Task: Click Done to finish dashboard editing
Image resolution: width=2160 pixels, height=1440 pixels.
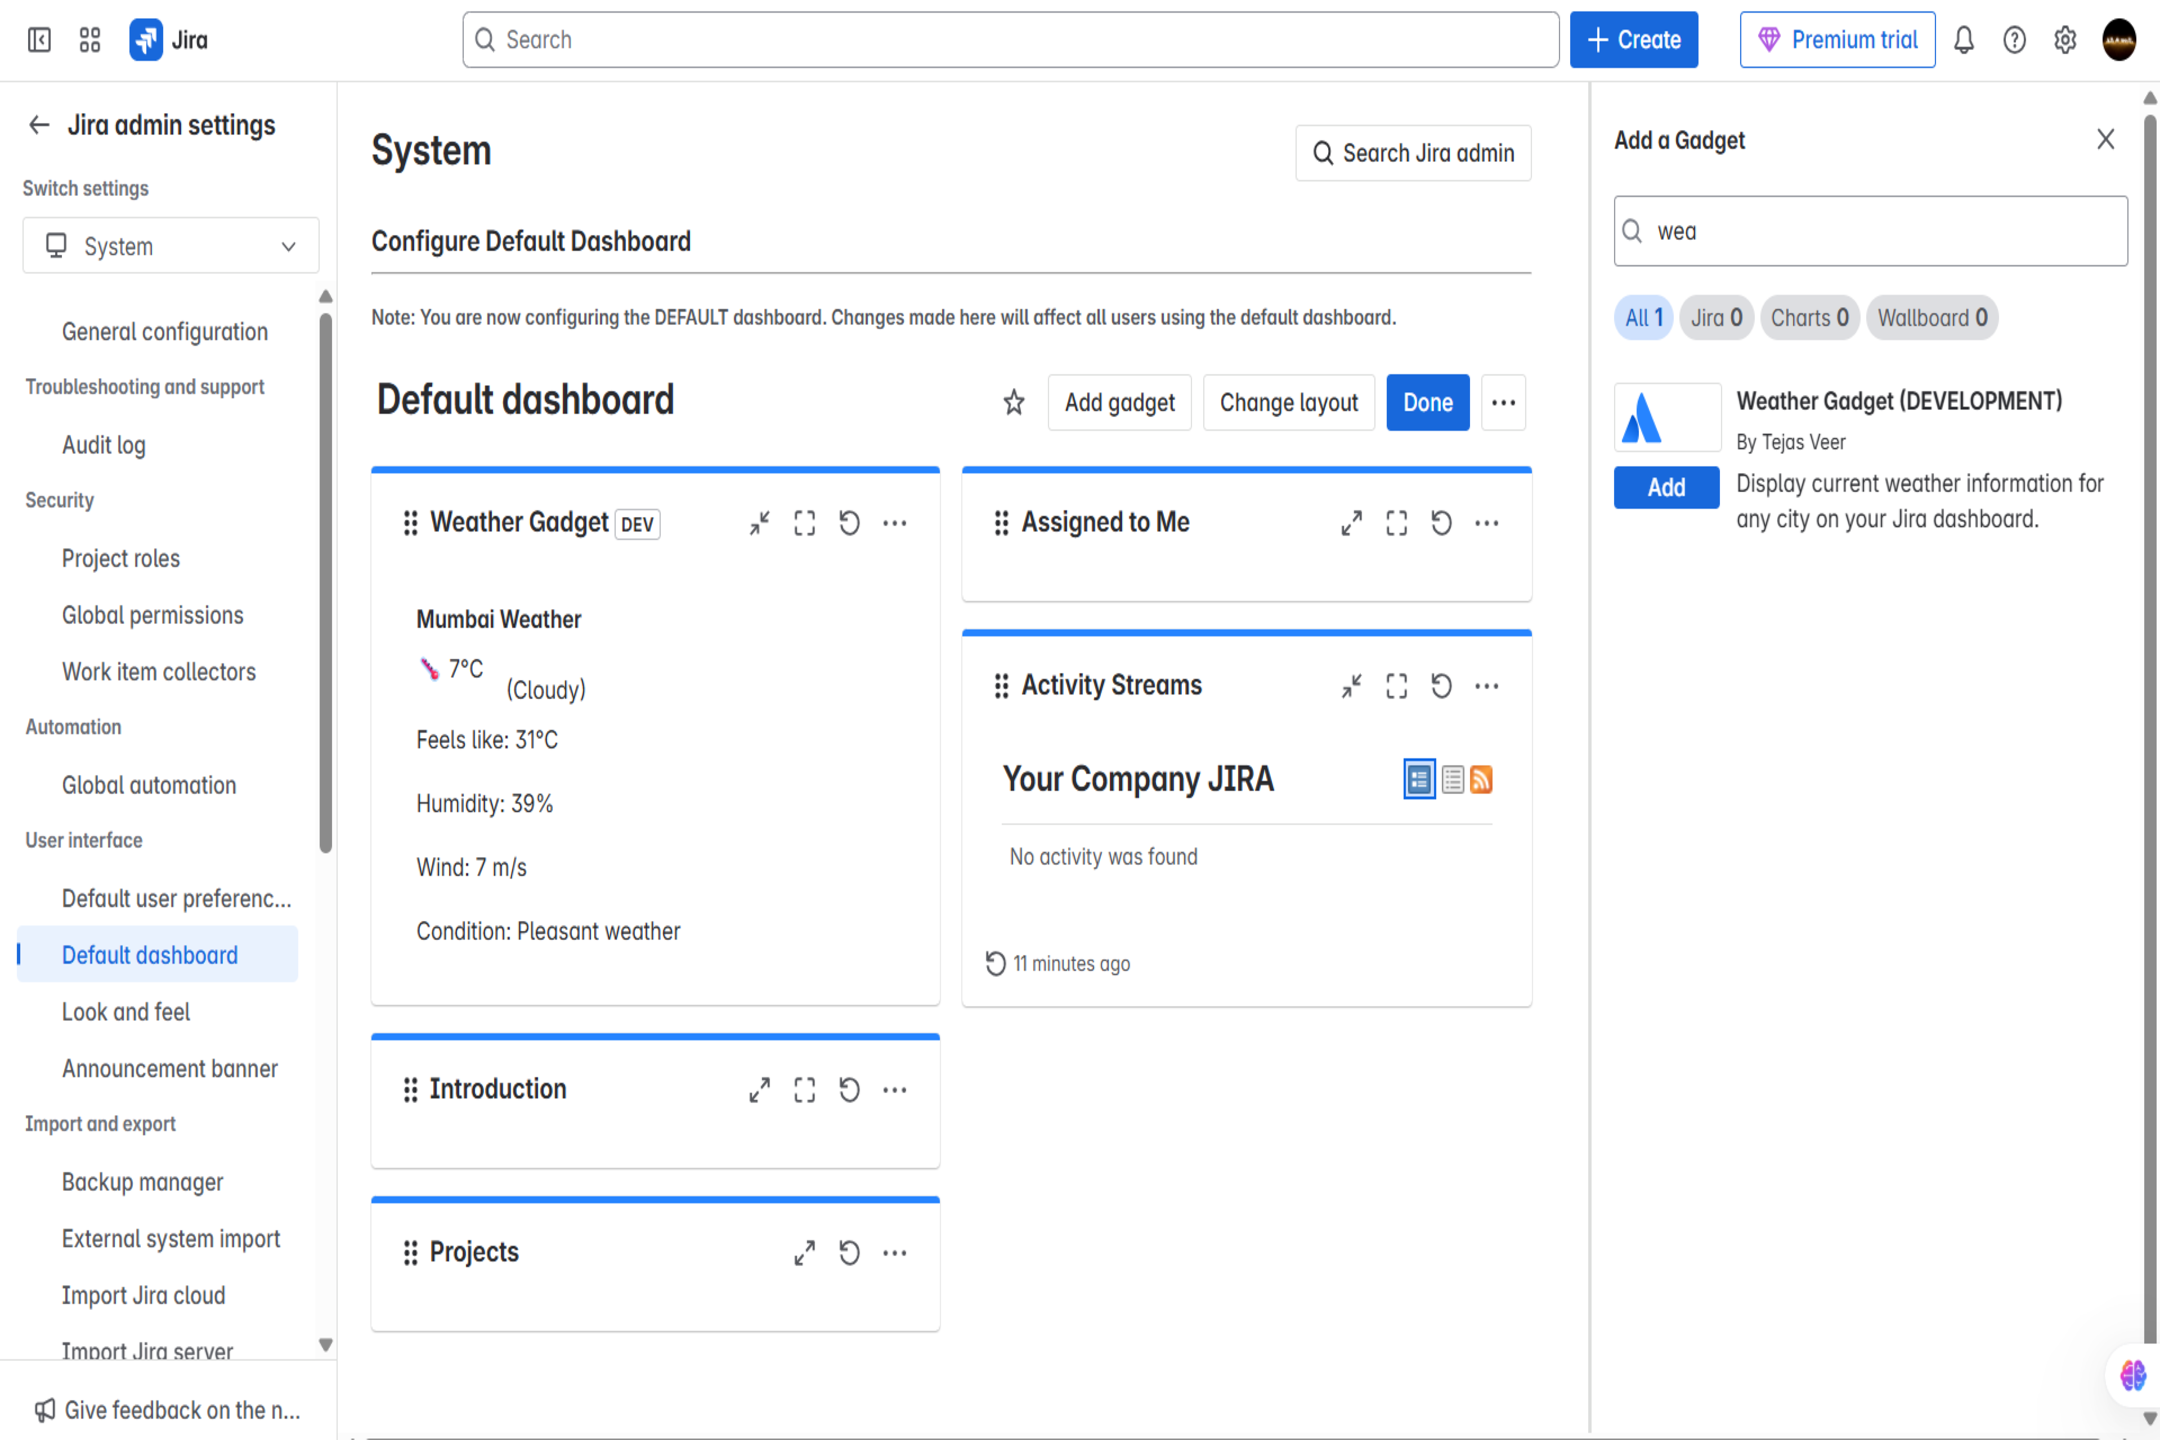Action: [x=1427, y=402]
